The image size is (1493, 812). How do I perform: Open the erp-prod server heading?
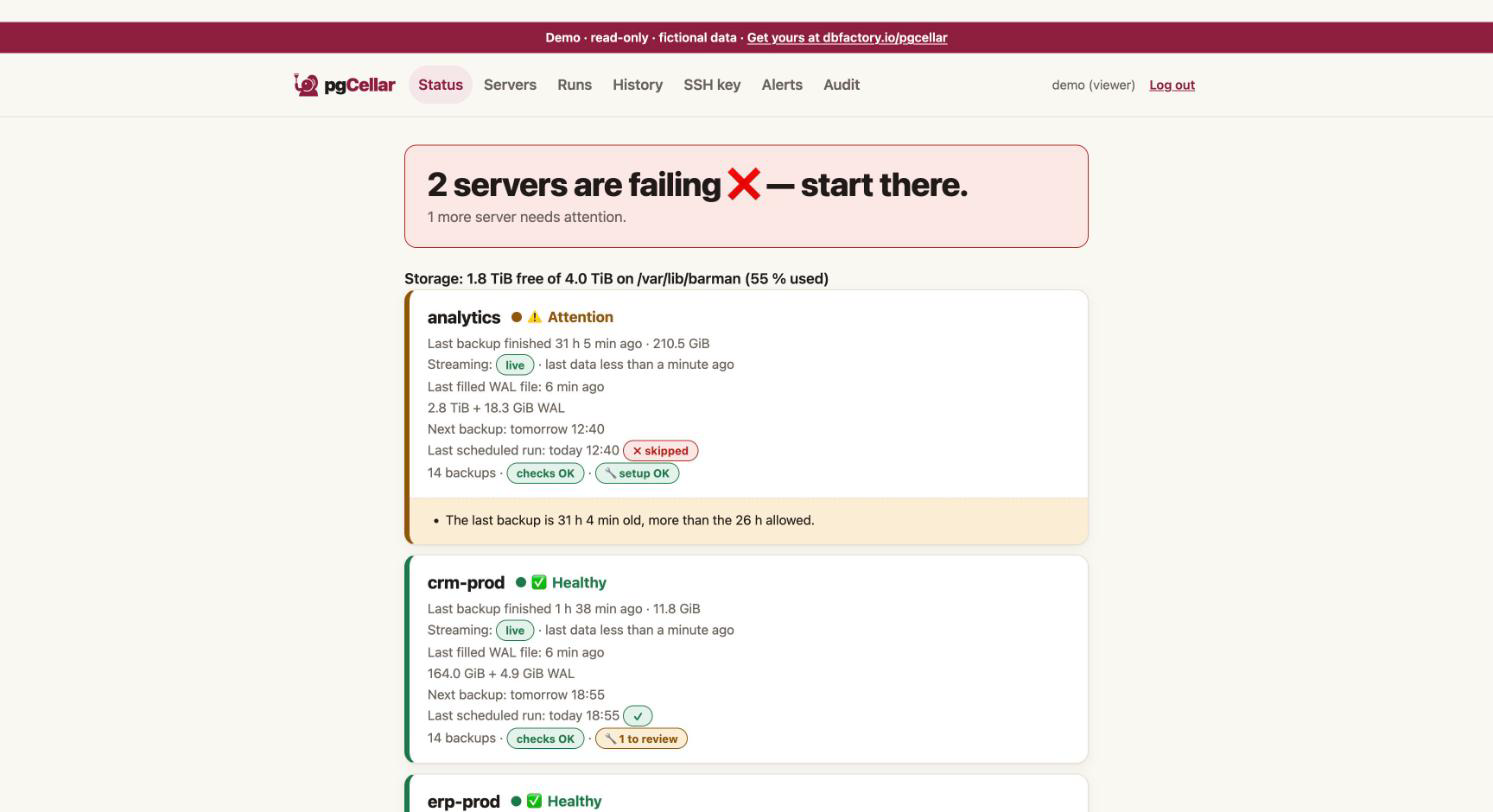point(464,801)
